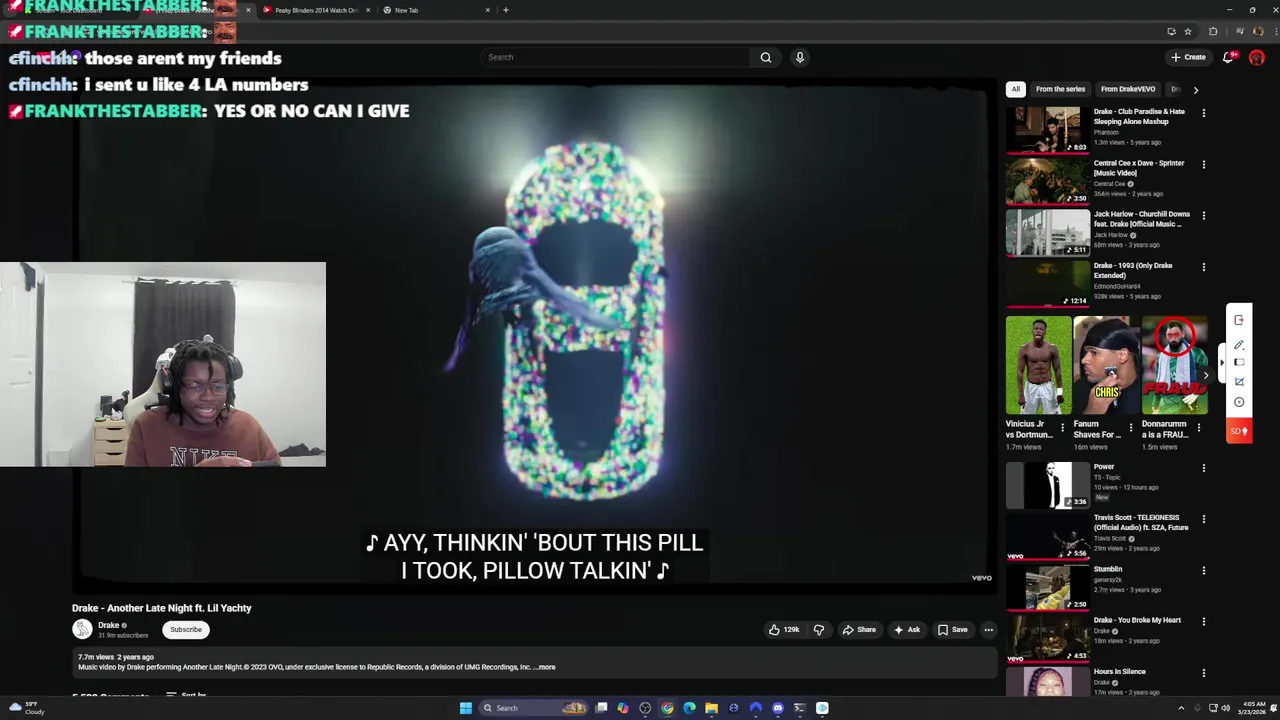Click the exit icon in overlay toolbar

pyautogui.click(x=1239, y=320)
